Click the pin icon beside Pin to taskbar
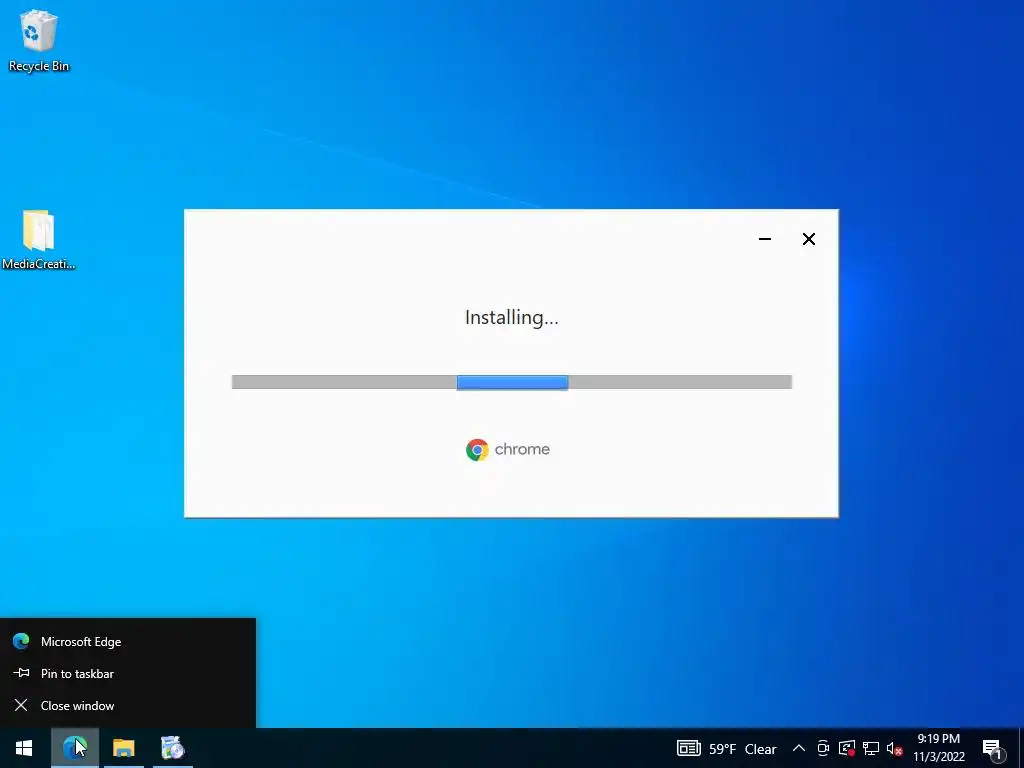Viewport: 1024px width, 768px height. point(21,673)
